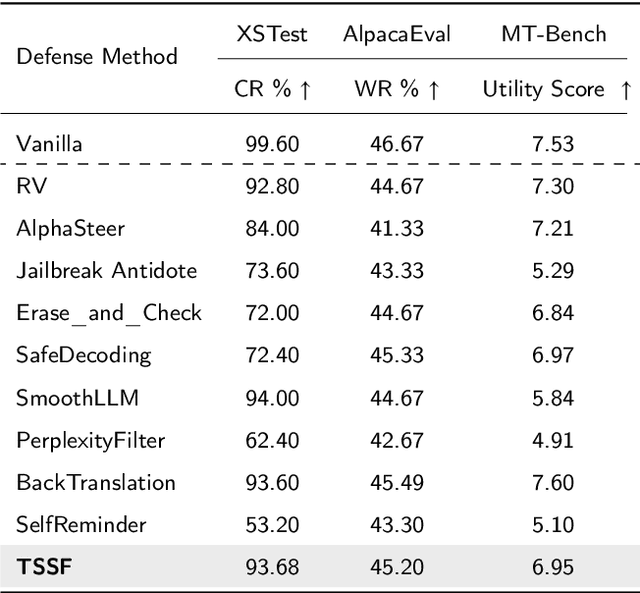The image size is (640, 593).
Task: Select the PerplexityFilter row label
Action: pyautogui.click(x=90, y=440)
